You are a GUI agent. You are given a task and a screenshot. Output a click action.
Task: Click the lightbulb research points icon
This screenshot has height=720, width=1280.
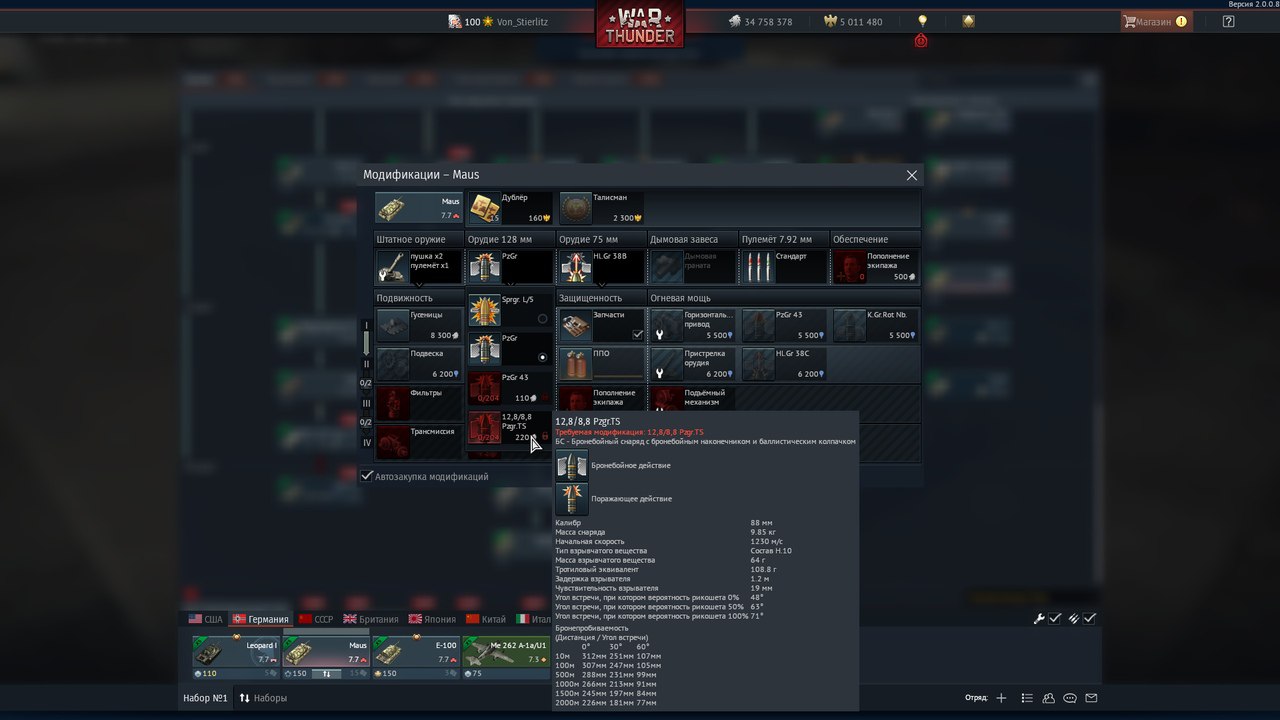coord(922,20)
